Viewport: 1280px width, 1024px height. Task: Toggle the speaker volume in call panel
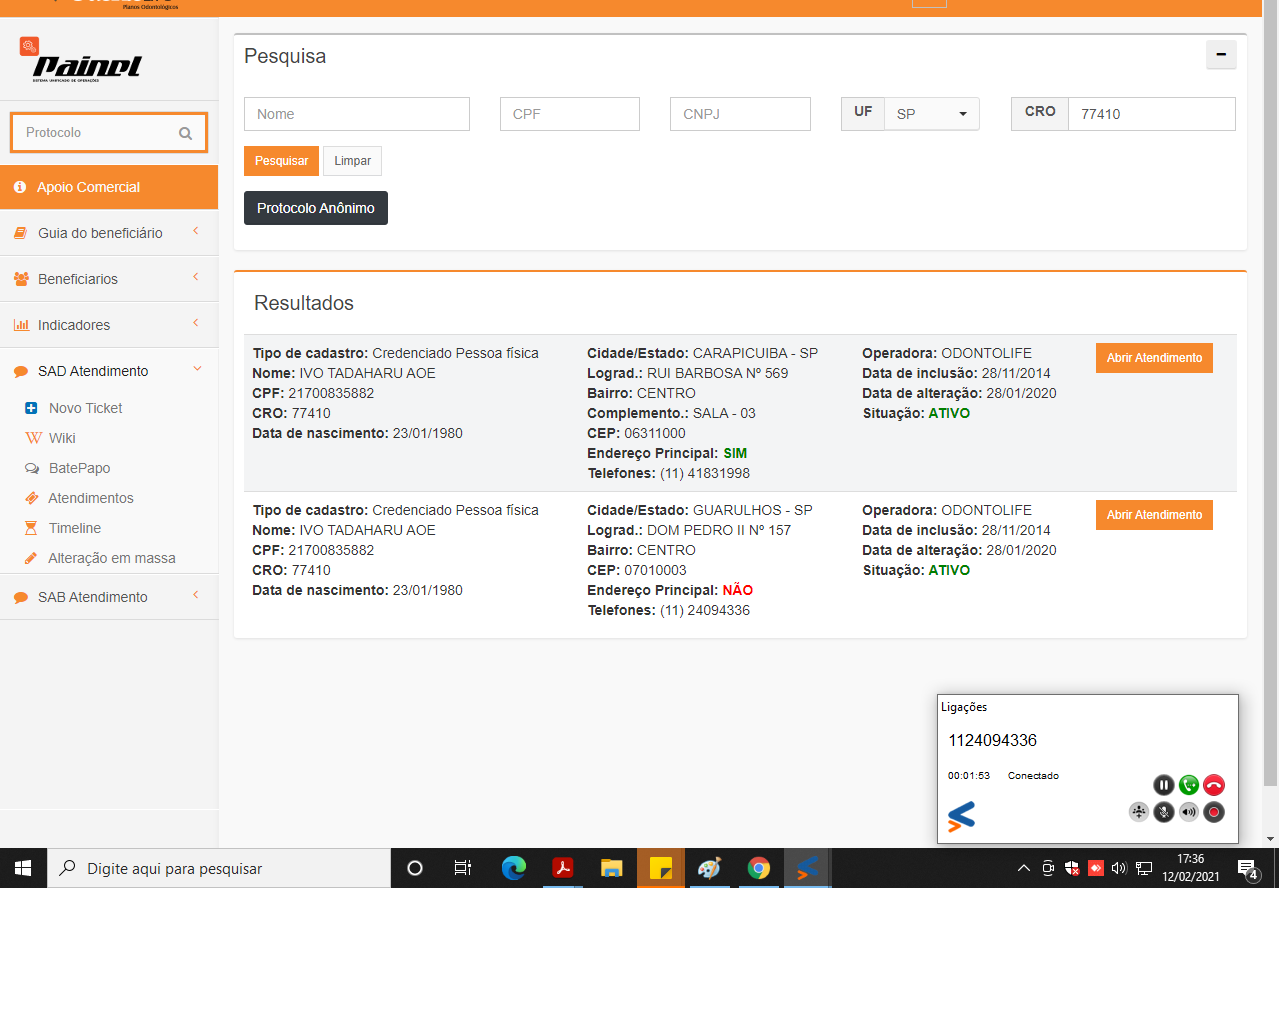click(1189, 812)
